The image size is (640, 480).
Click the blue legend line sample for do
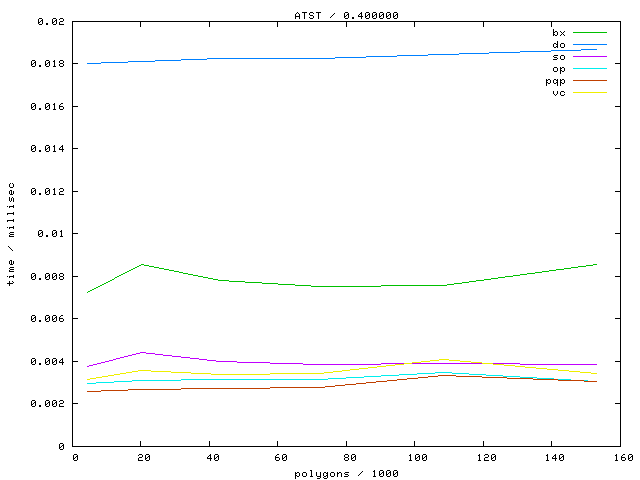pos(590,45)
